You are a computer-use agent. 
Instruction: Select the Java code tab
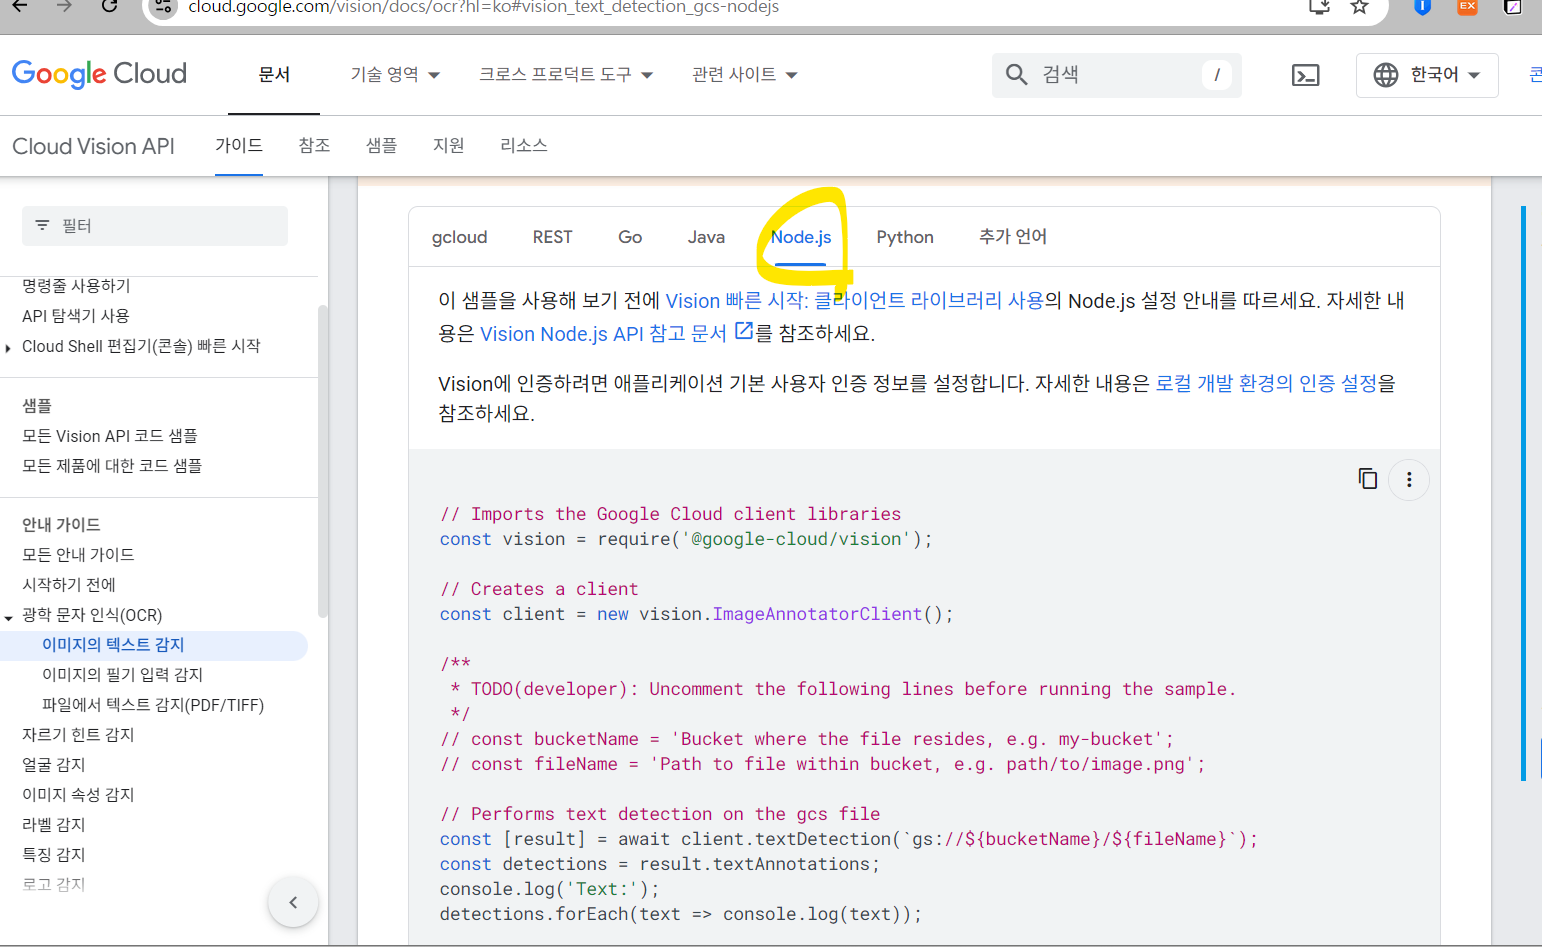[x=706, y=237]
